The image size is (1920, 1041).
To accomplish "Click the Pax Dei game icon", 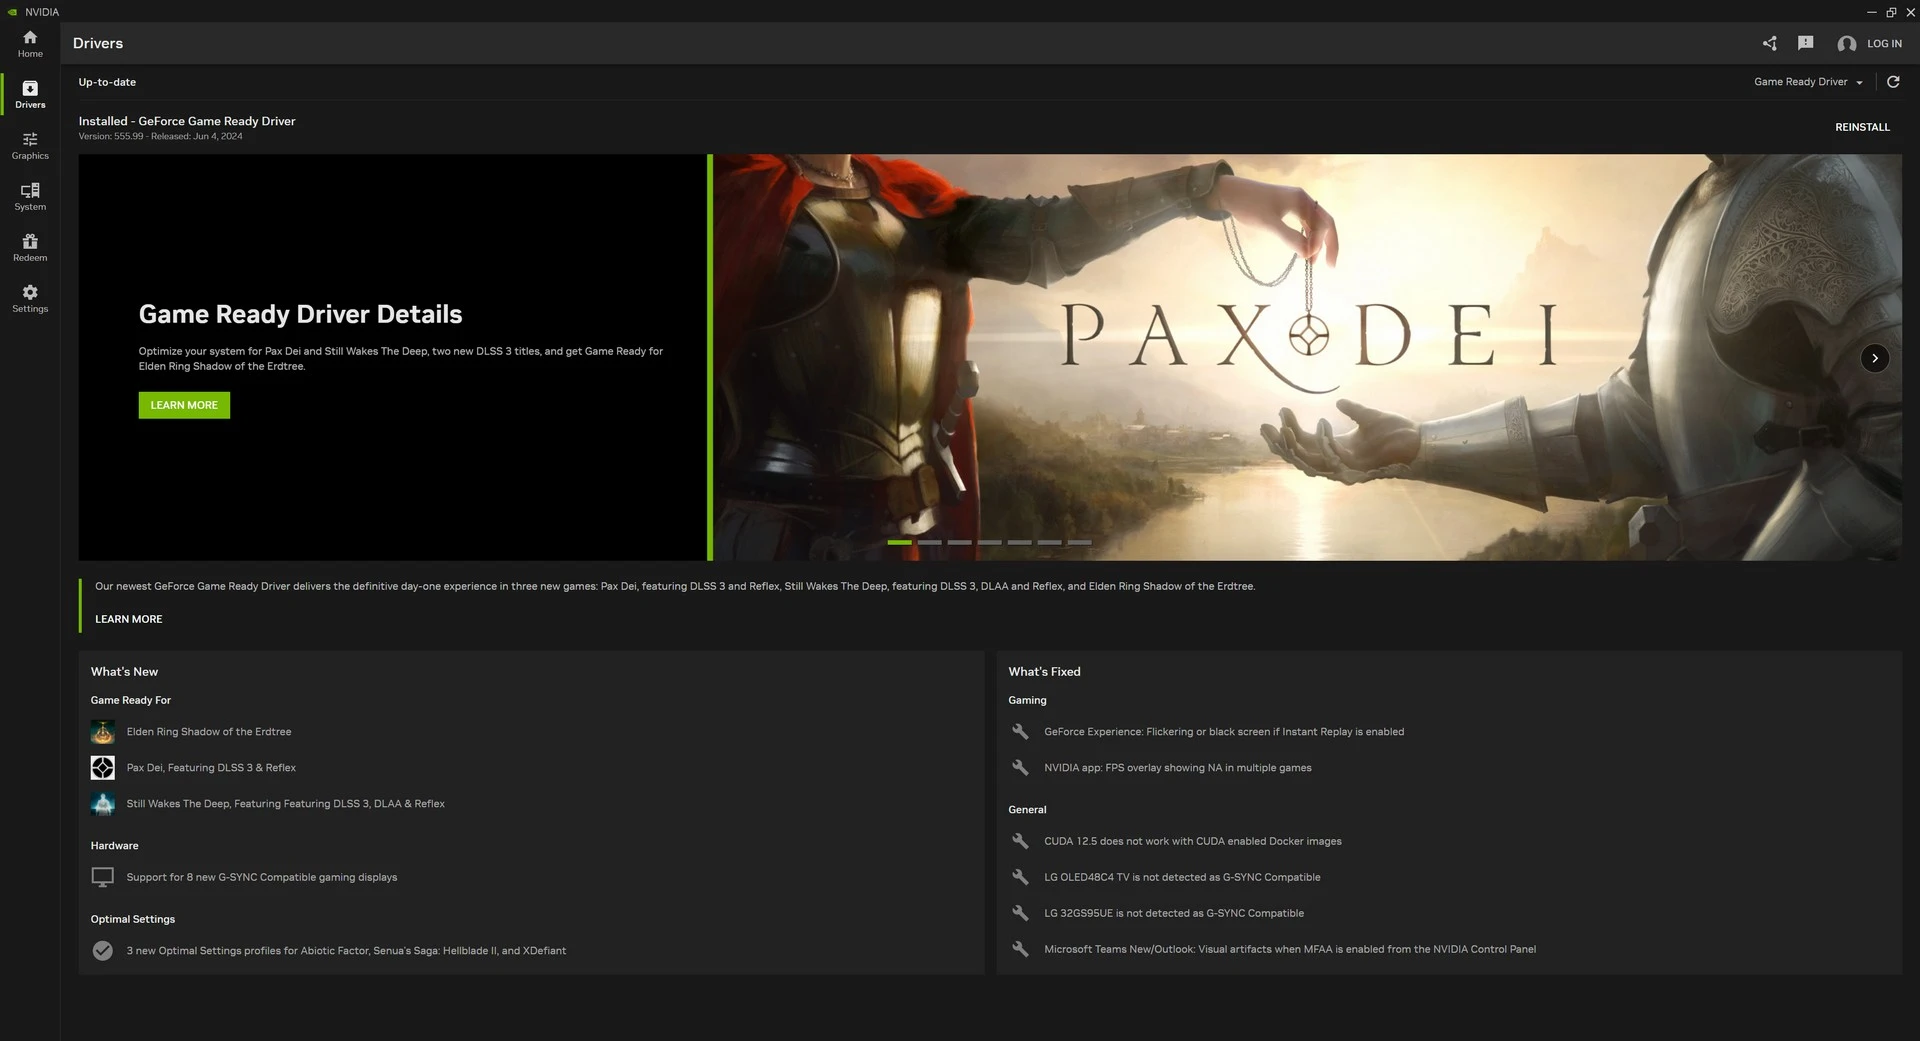I will [103, 768].
